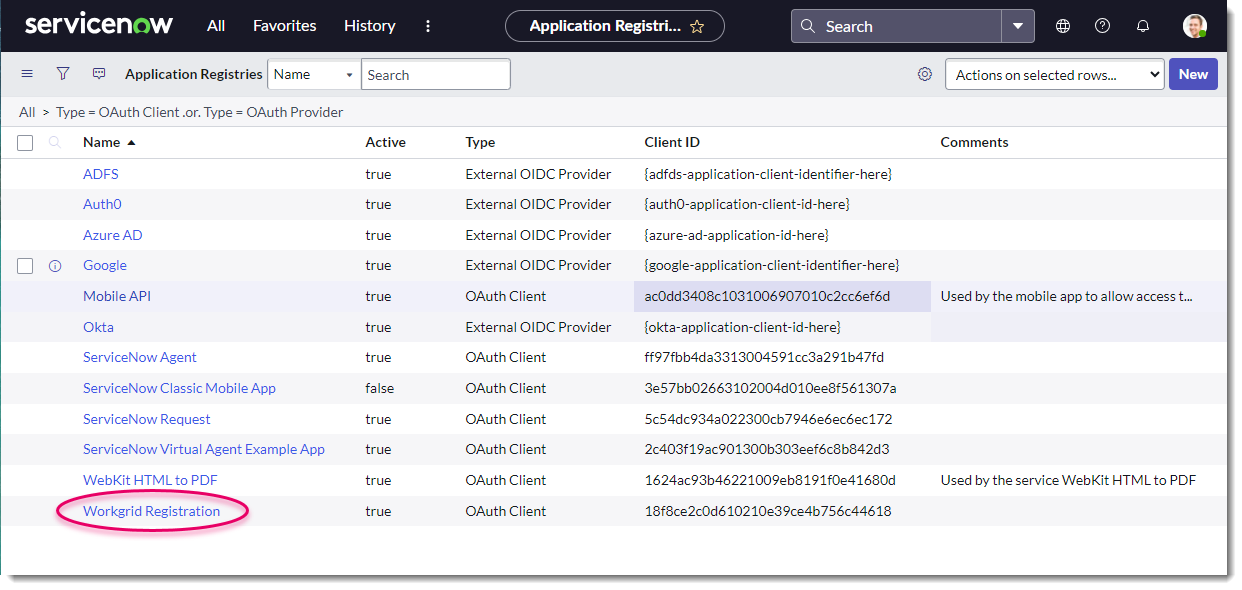1242x590 pixels.
Task: Open the Workgrid Registration record
Action: (x=152, y=511)
